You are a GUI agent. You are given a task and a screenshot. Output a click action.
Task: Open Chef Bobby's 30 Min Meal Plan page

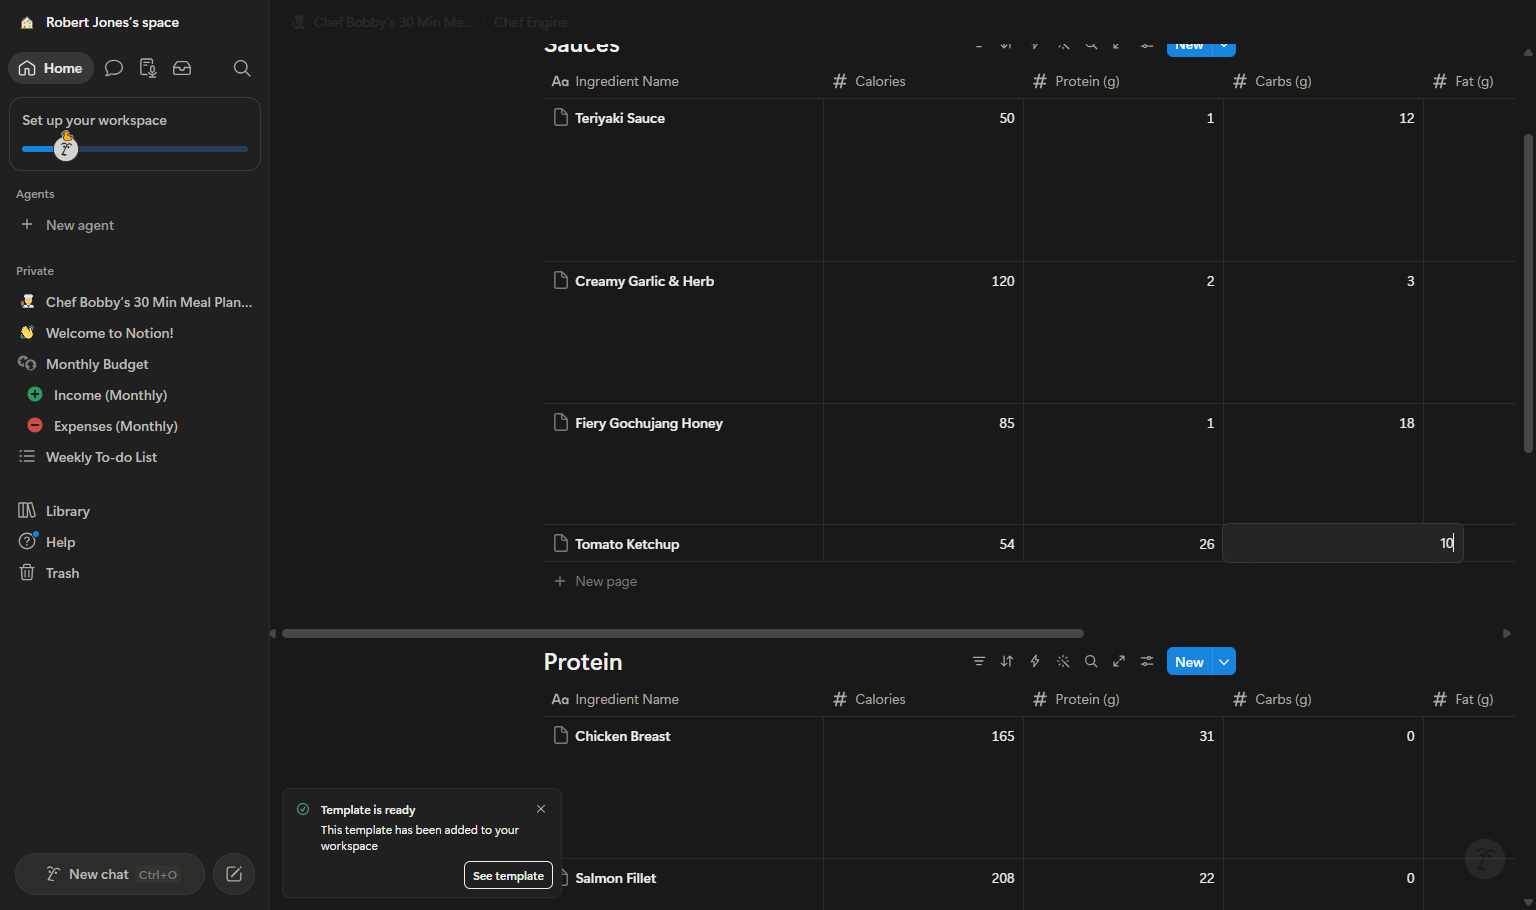click(135, 302)
